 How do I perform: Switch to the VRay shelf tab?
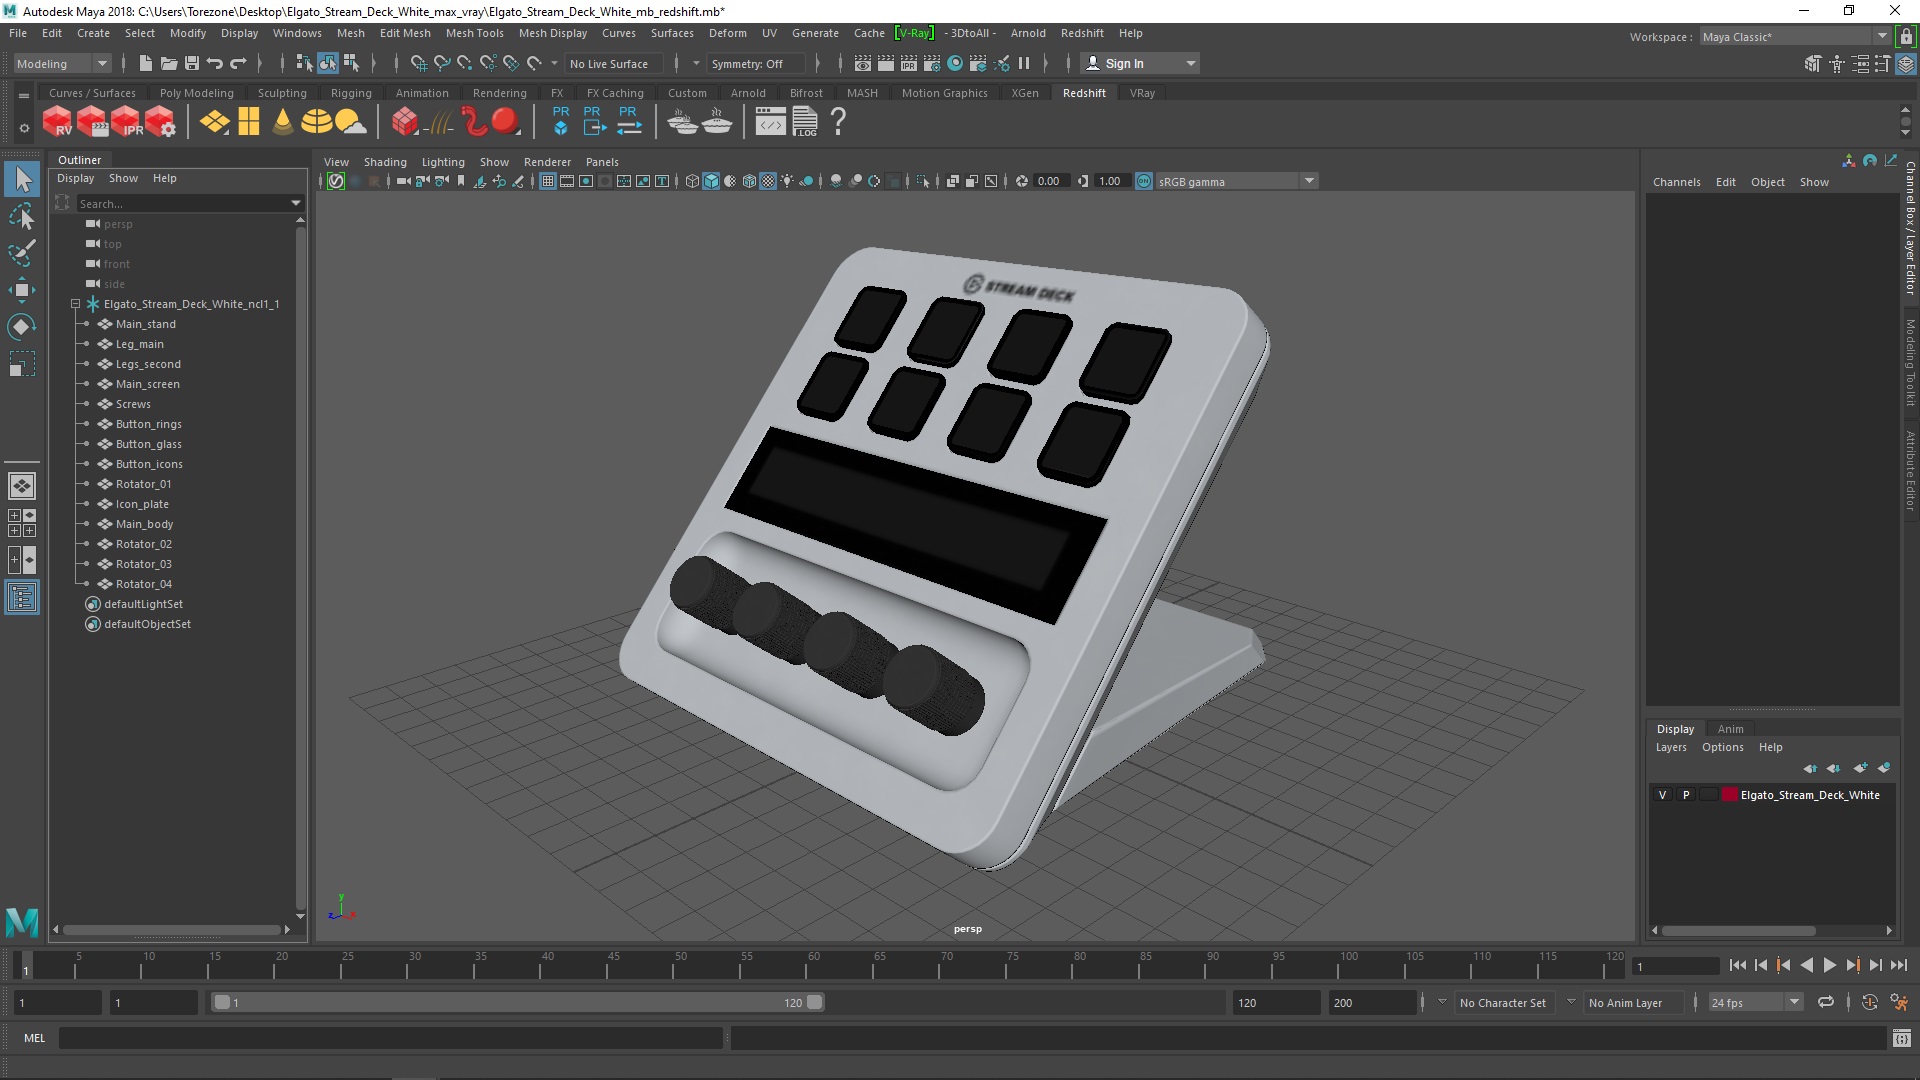tap(1142, 93)
